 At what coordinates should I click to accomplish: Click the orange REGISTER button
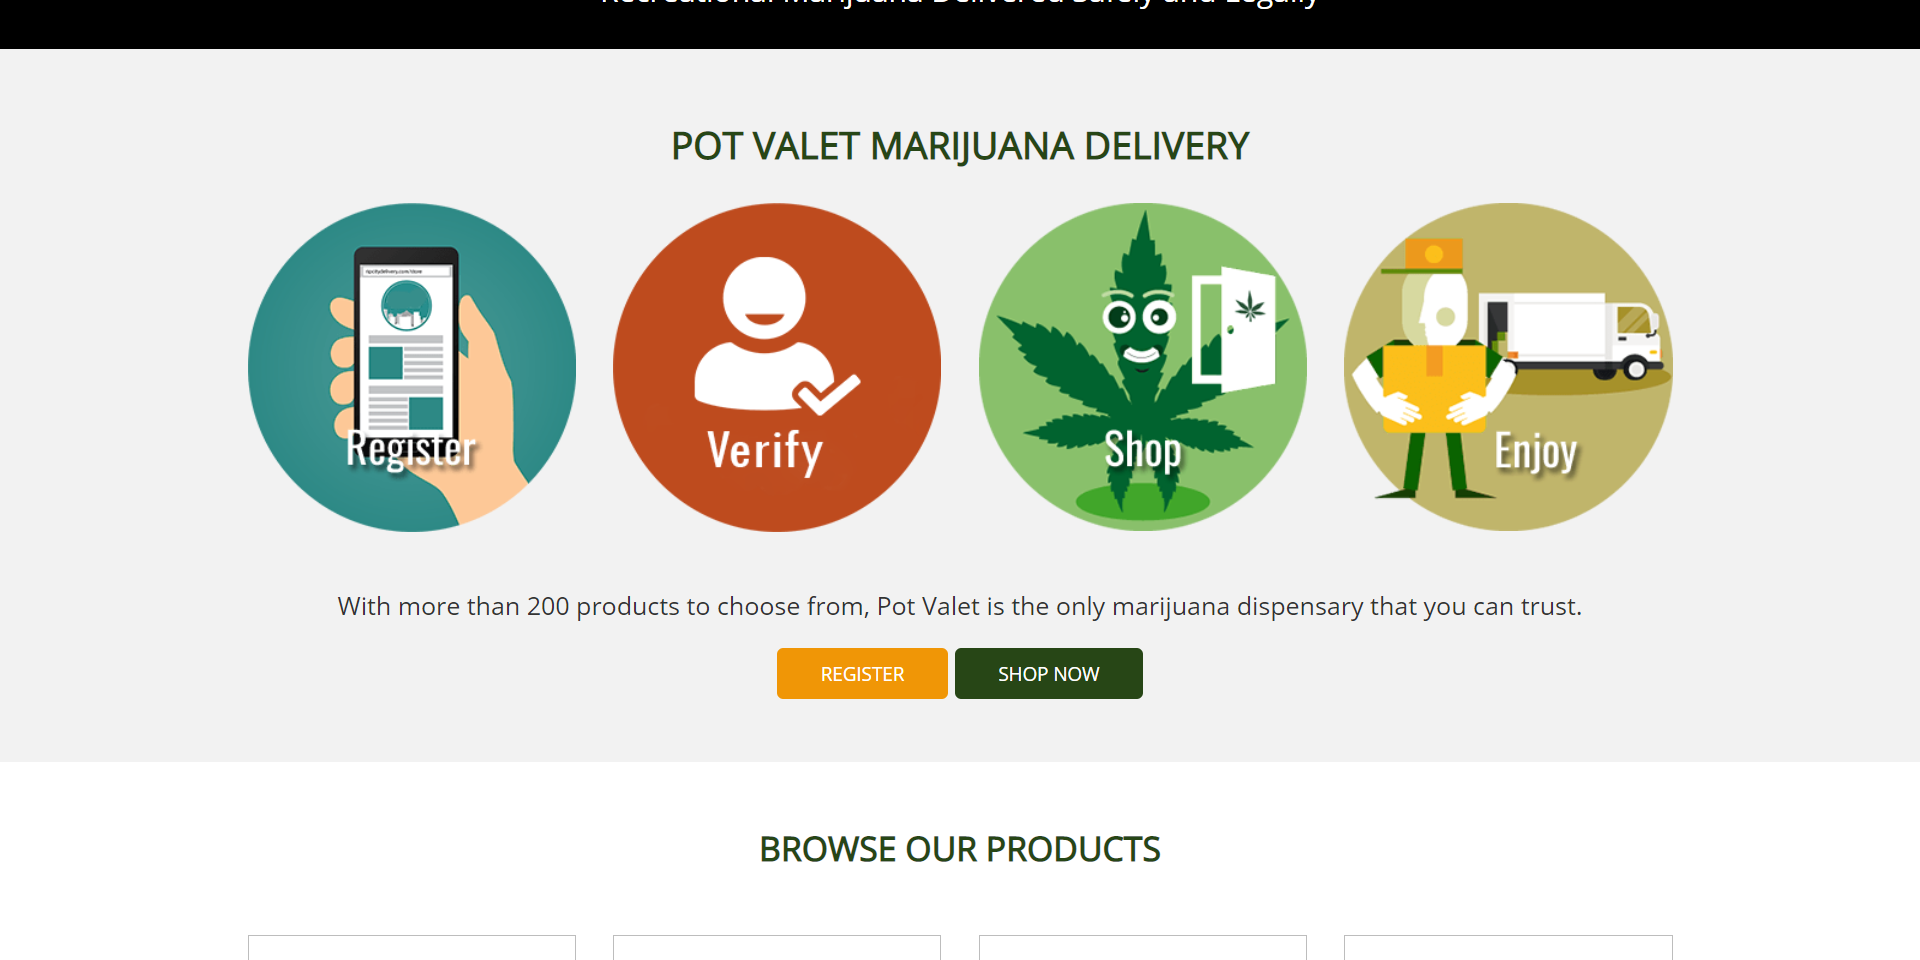862,673
